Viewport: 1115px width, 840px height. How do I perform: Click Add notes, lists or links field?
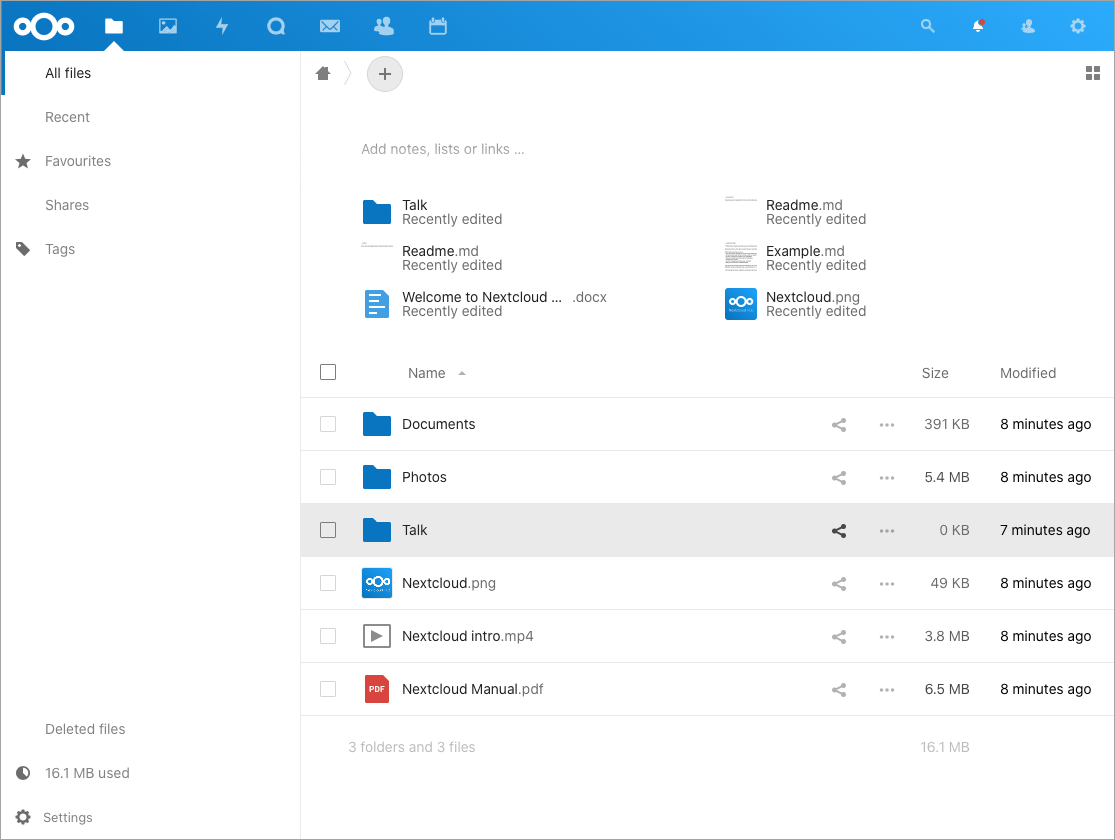pyautogui.click(x=442, y=149)
